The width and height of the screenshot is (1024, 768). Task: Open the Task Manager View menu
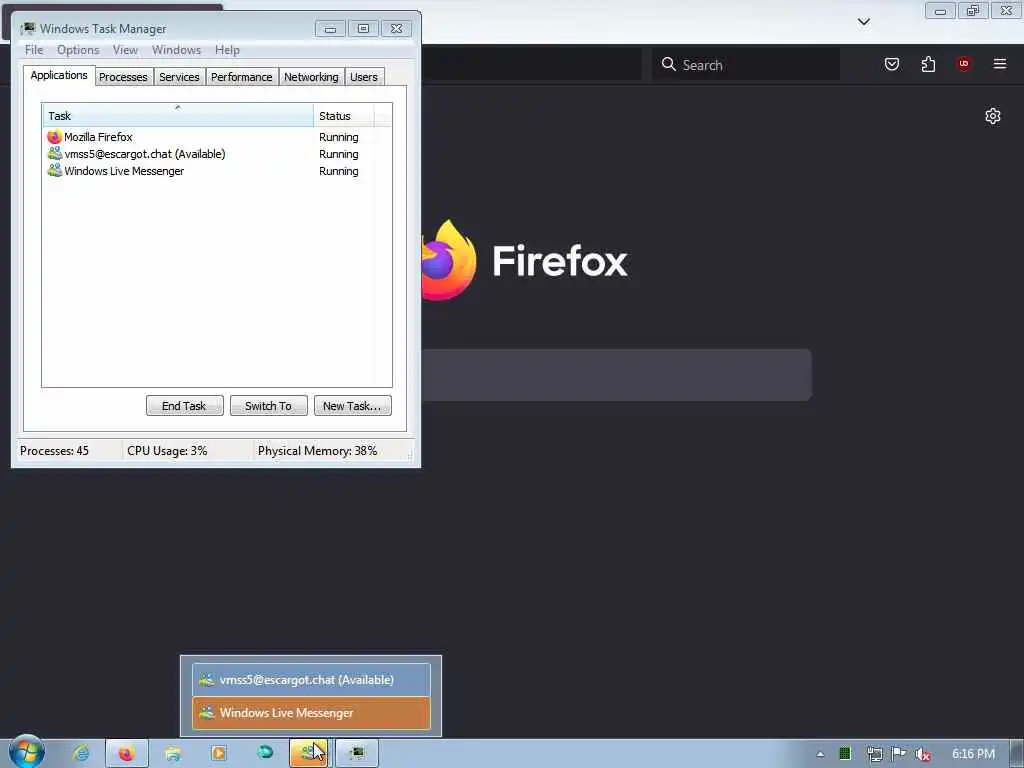coord(125,50)
